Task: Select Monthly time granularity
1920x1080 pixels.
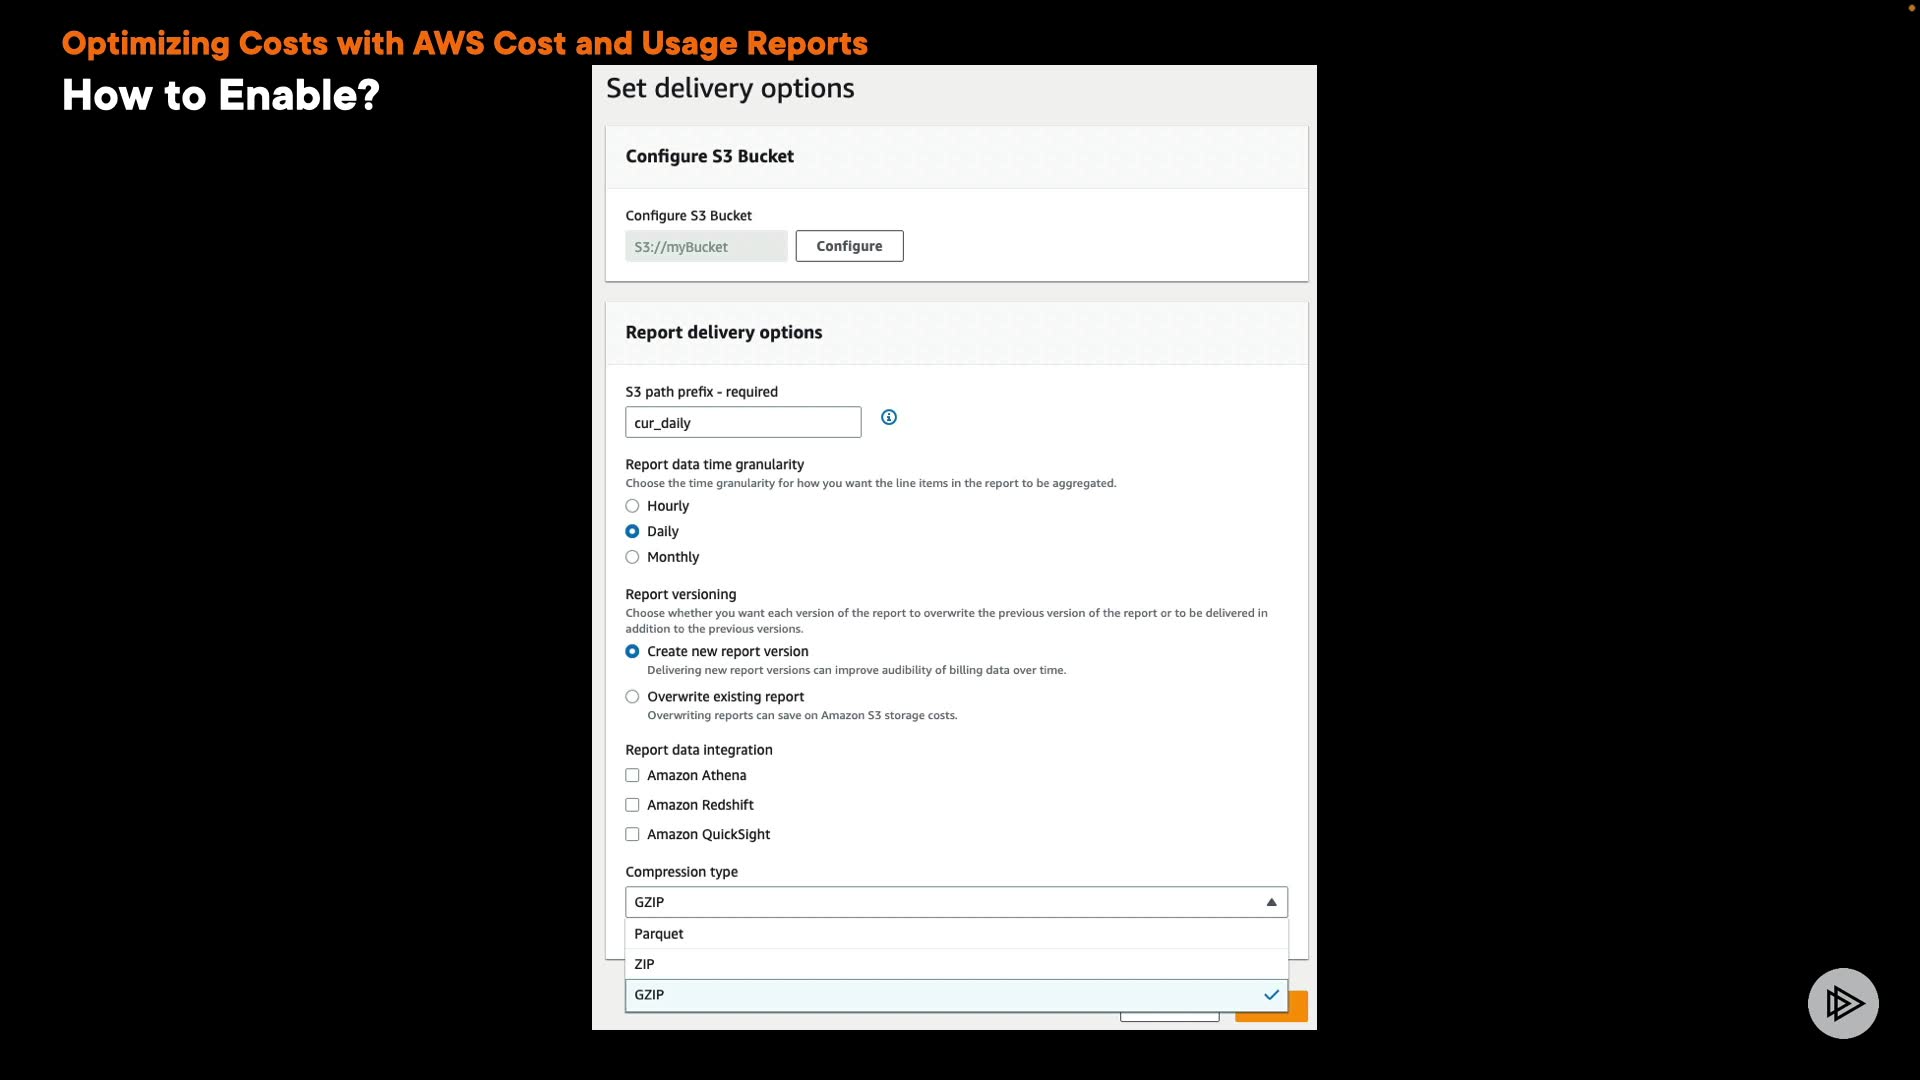Action: 632,557
